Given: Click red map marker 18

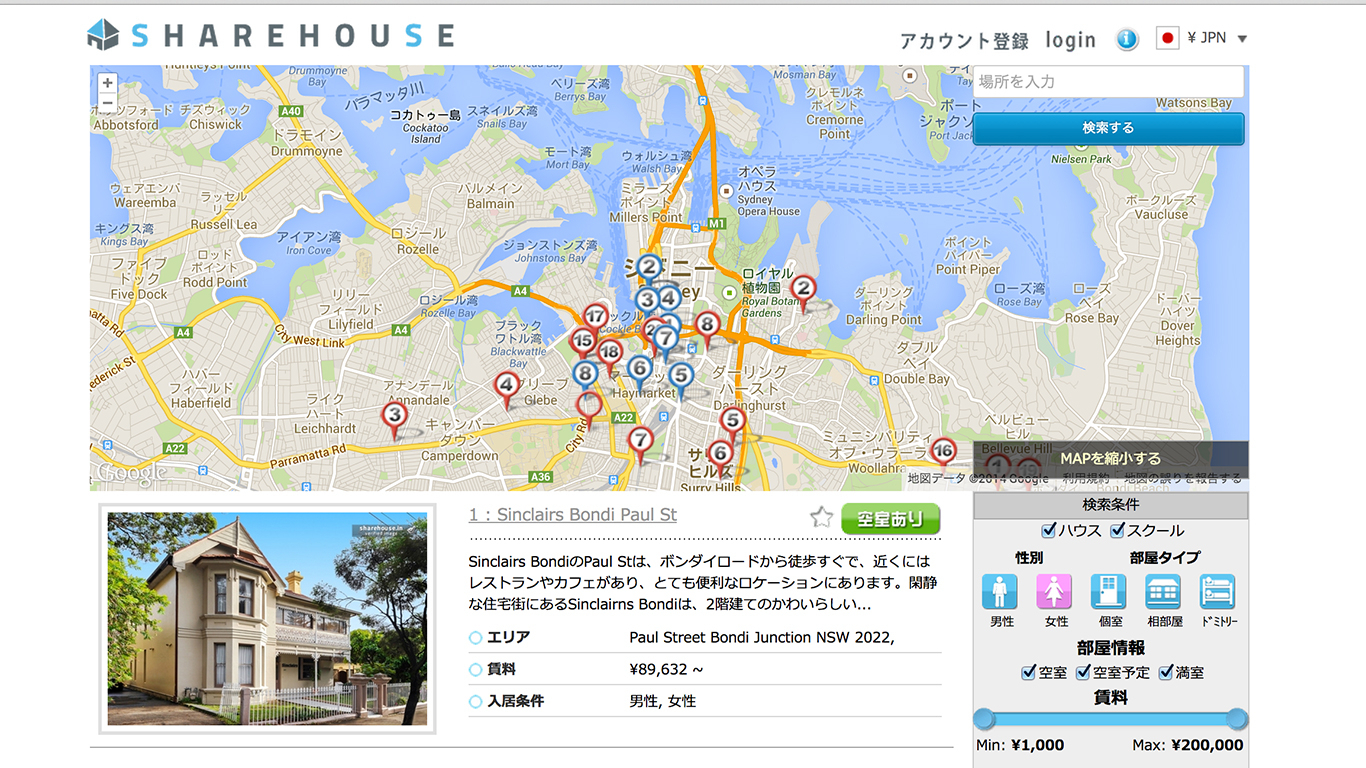Looking at the screenshot, I should pyautogui.click(x=610, y=354).
